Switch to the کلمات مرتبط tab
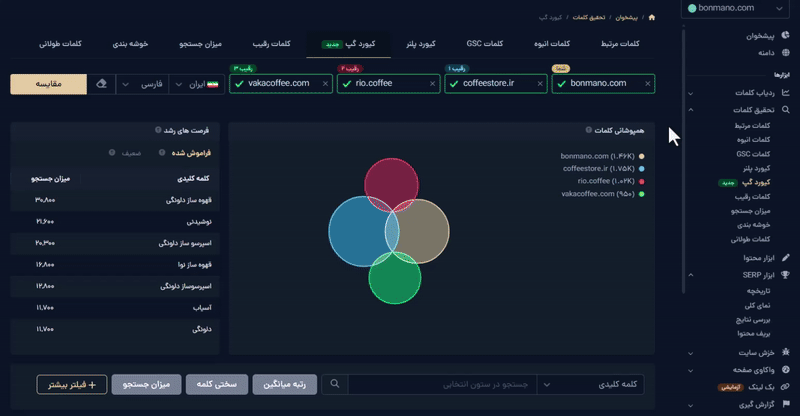800x416 pixels. pos(617,44)
